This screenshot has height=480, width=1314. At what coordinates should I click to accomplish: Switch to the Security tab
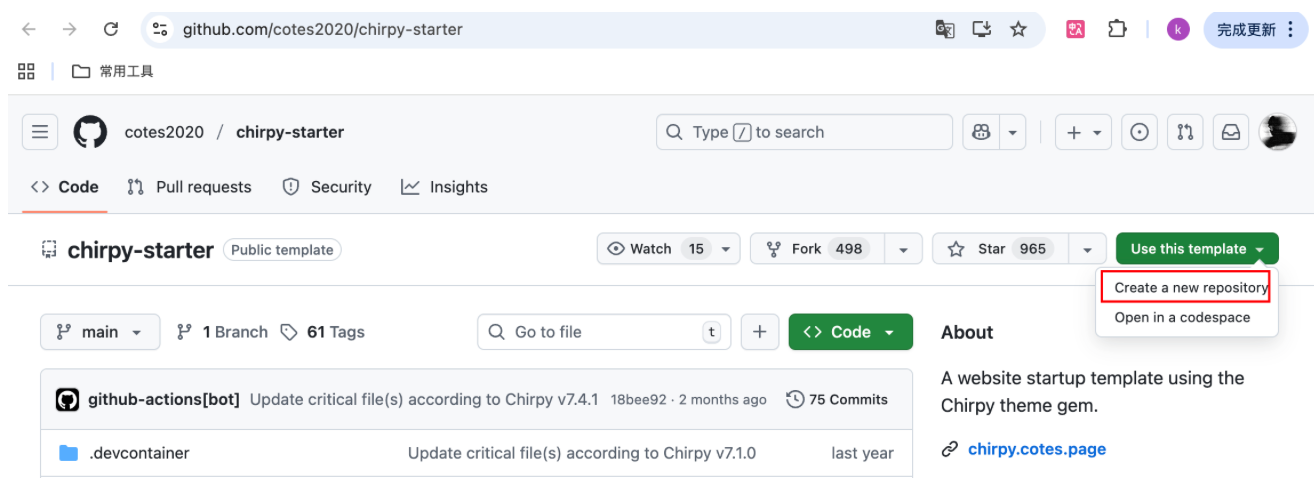tap(327, 187)
